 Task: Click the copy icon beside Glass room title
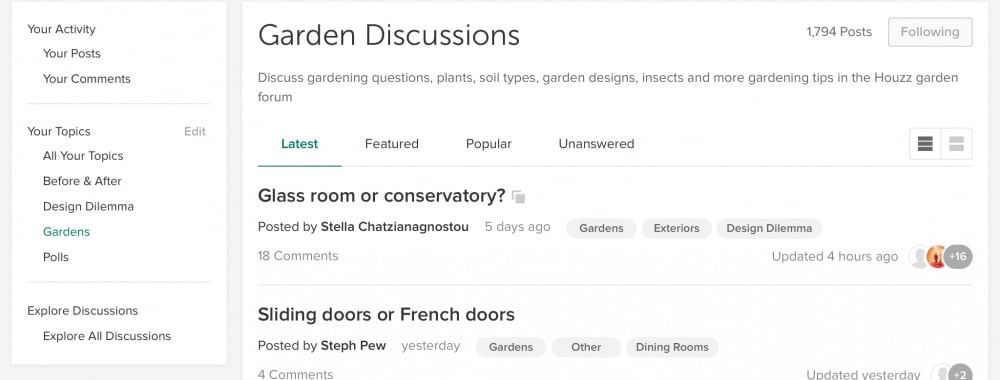click(x=518, y=197)
